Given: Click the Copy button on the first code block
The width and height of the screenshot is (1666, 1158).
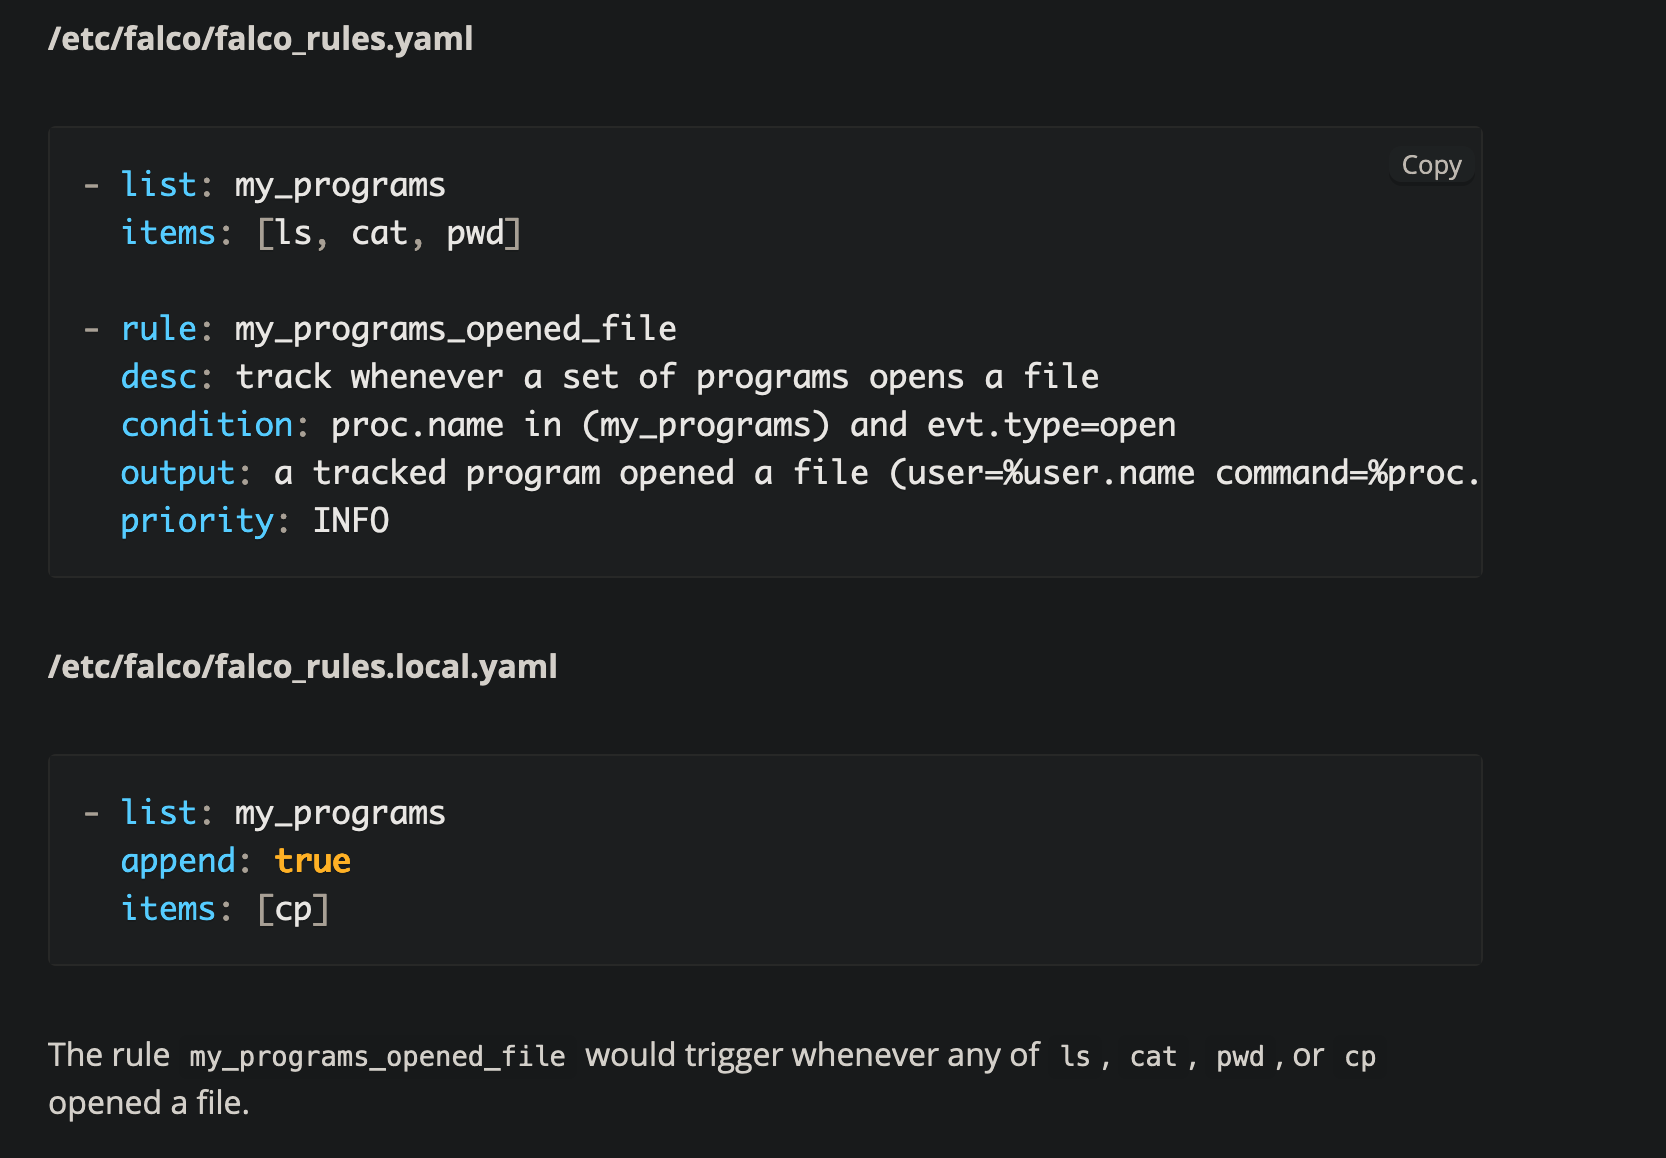Looking at the screenshot, I should coord(1430,165).
